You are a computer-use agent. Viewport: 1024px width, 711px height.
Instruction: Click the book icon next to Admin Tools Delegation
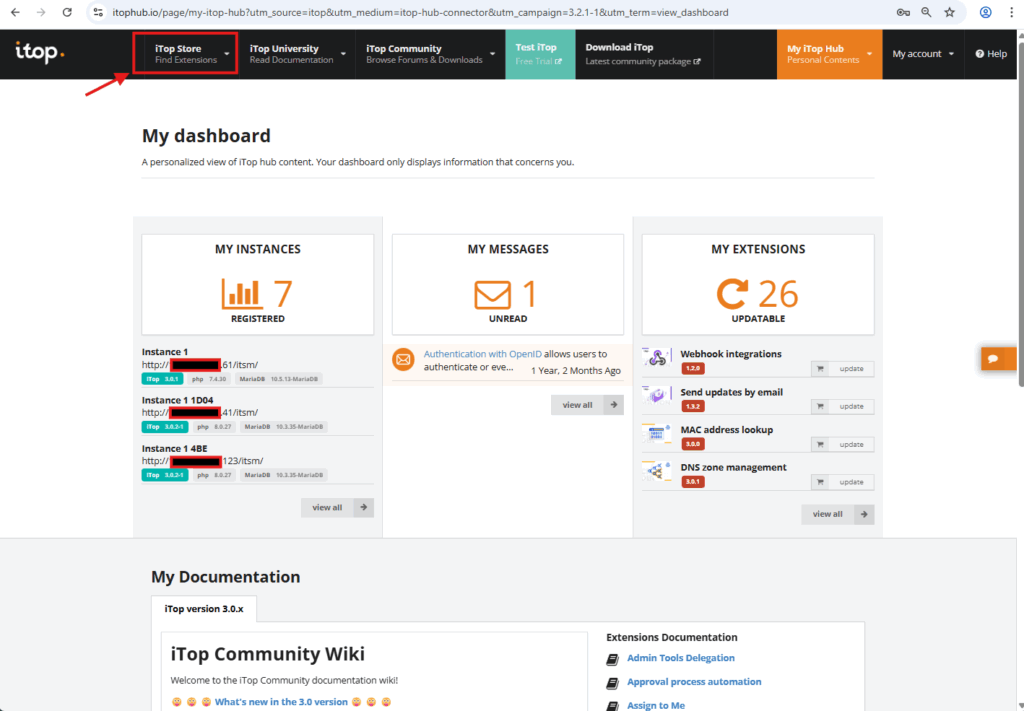(613, 659)
